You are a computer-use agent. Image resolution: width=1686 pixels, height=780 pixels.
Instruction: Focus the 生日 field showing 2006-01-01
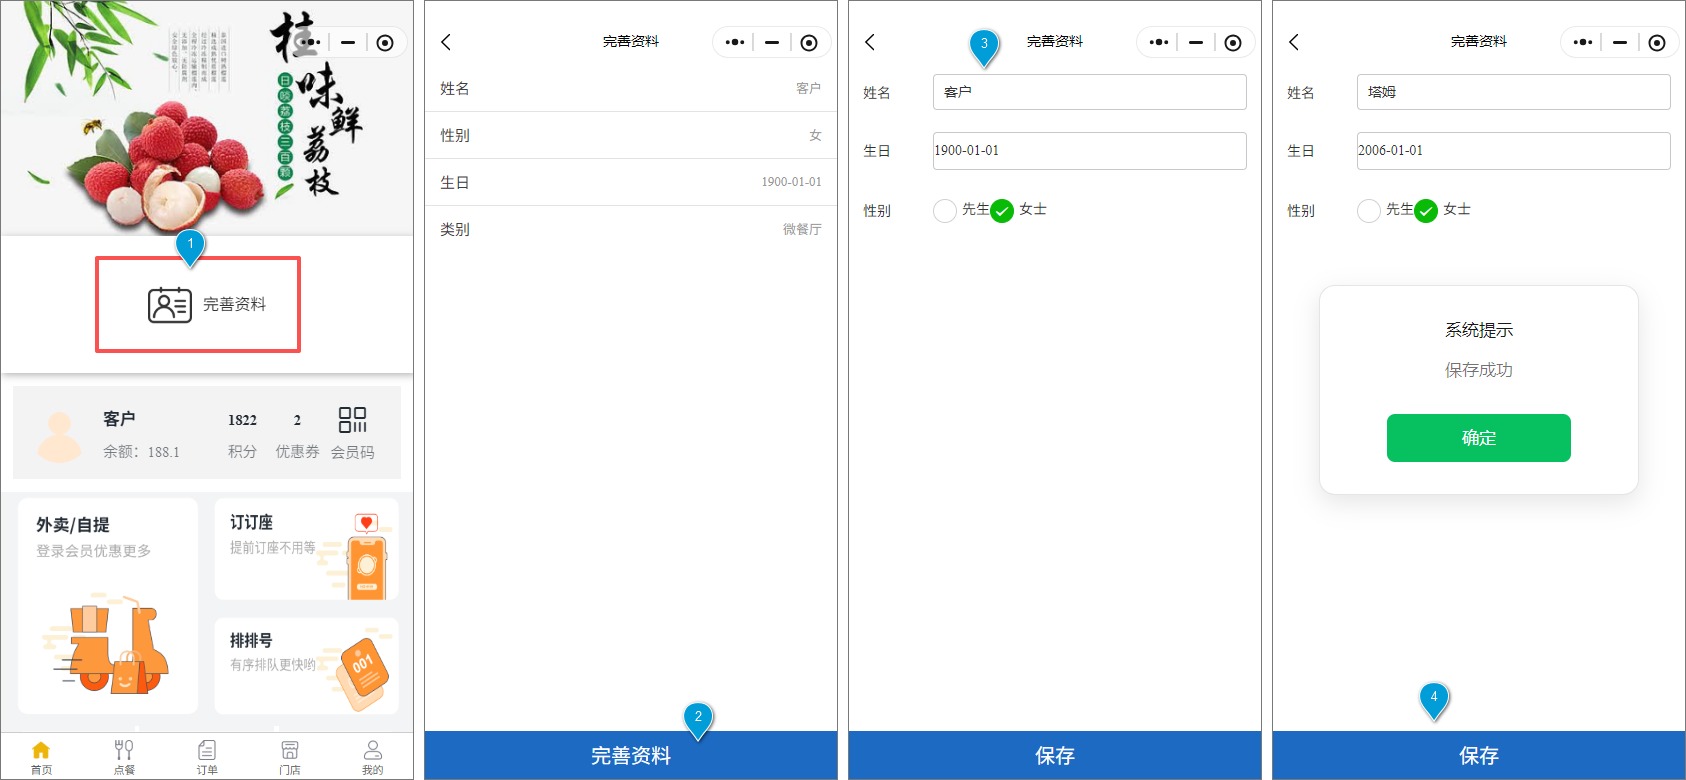[x=1514, y=151]
